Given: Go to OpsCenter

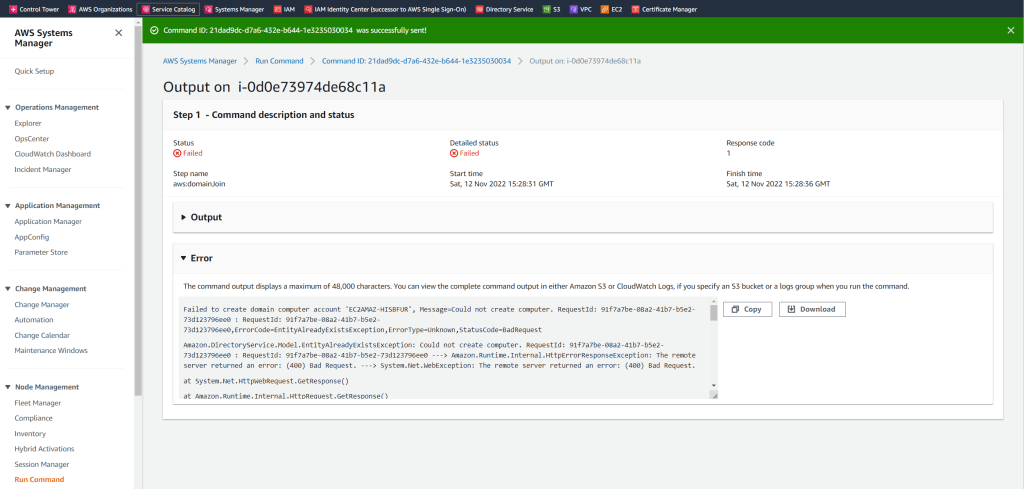Looking at the screenshot, I should [x=32, y=138].
